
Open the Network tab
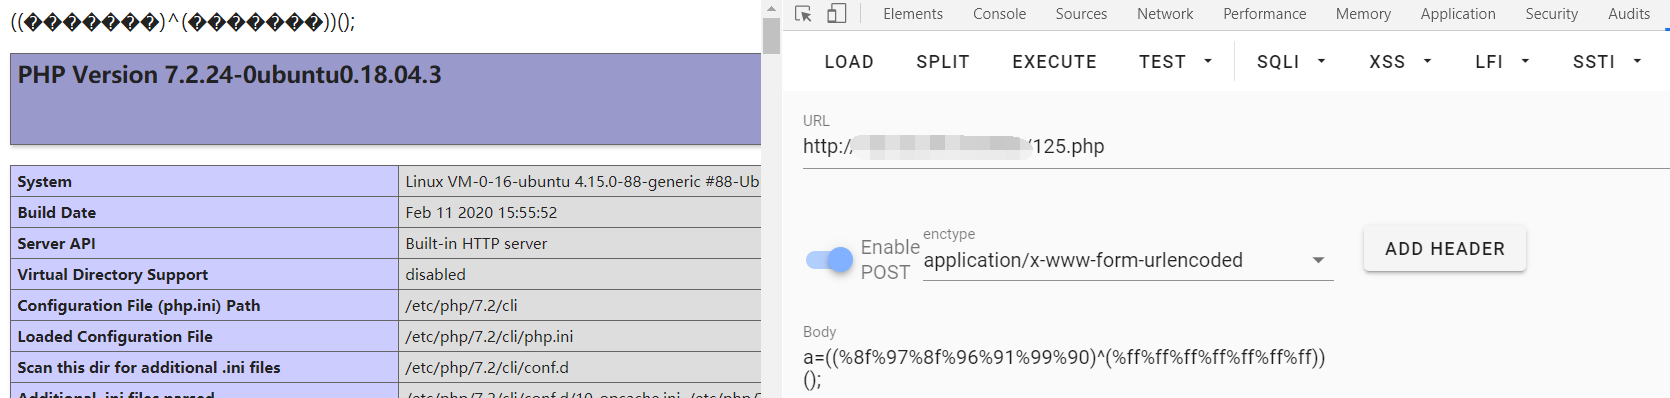1165,14
